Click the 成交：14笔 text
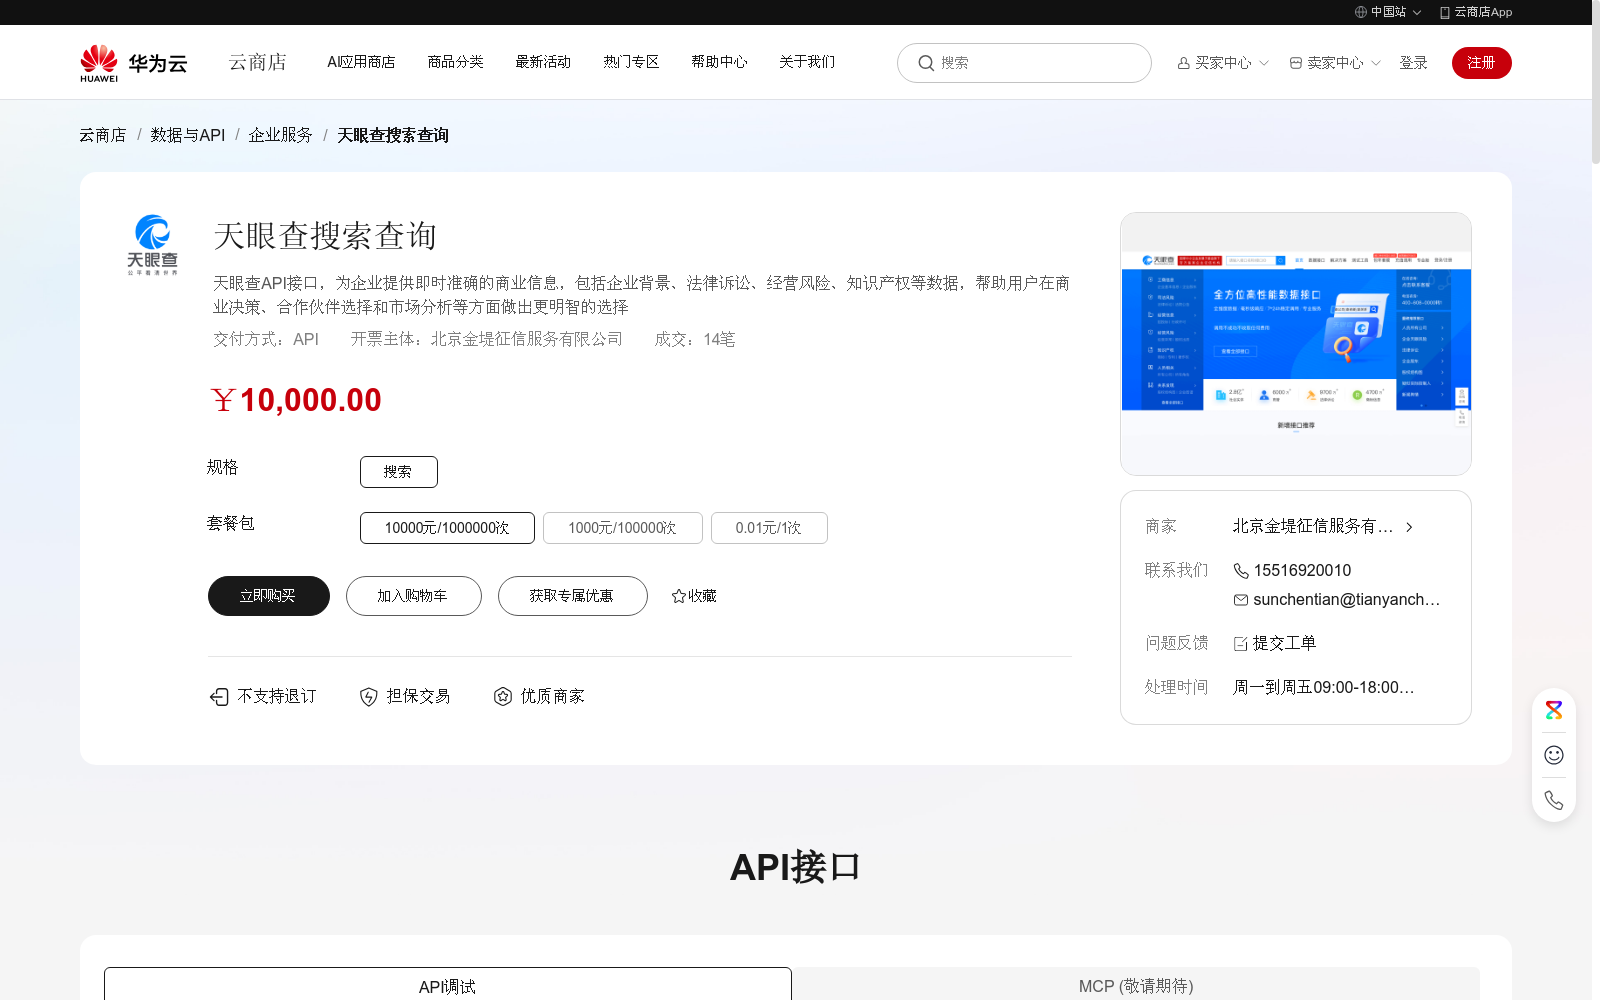The image size is (1600, 1000). 695,339
